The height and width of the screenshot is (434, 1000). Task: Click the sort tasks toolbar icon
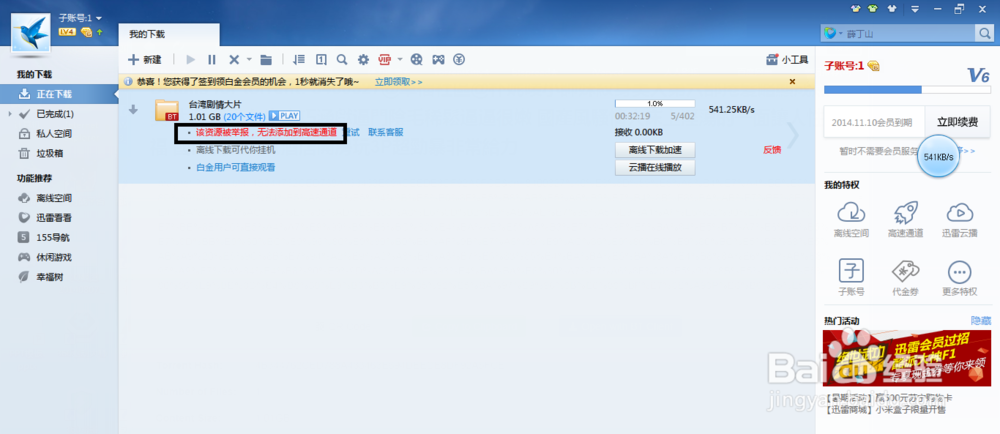(298, 59)
